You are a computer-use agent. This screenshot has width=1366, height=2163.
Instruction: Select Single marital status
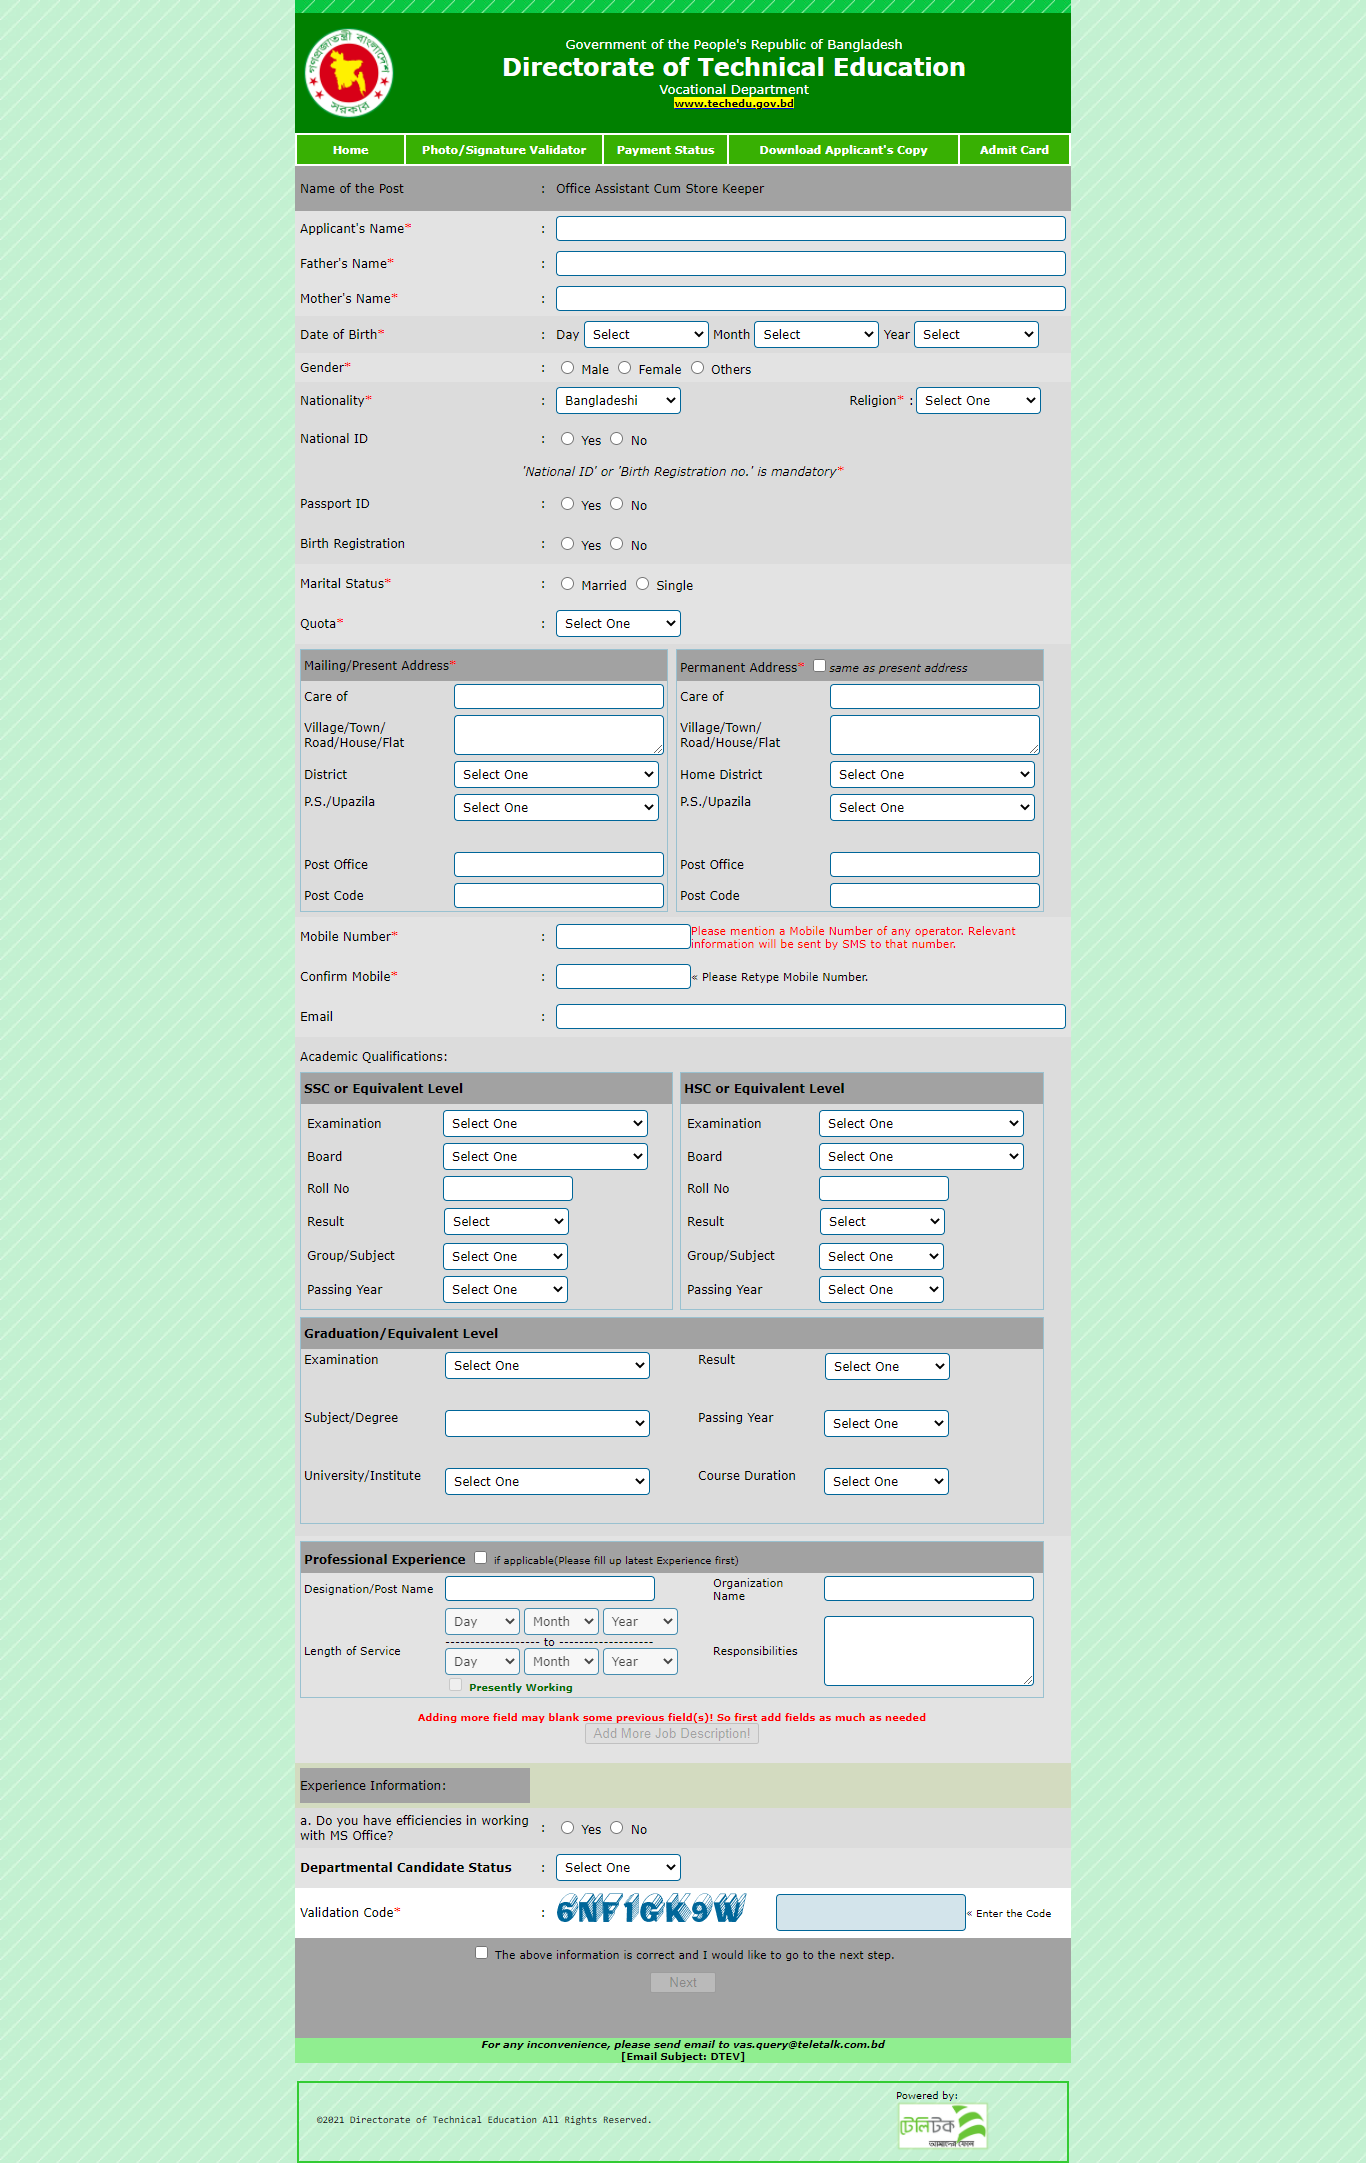[x=642, y=584]
